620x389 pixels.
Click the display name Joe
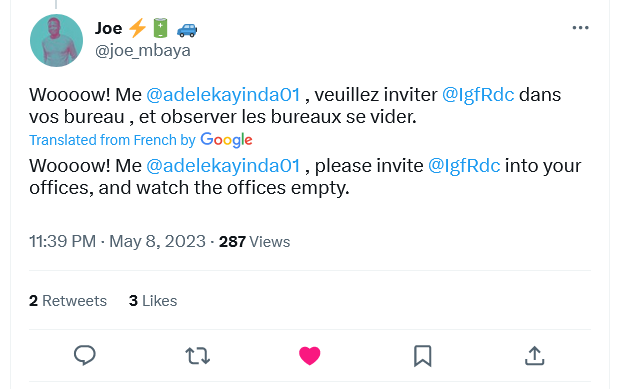click(x=108, y=28)
